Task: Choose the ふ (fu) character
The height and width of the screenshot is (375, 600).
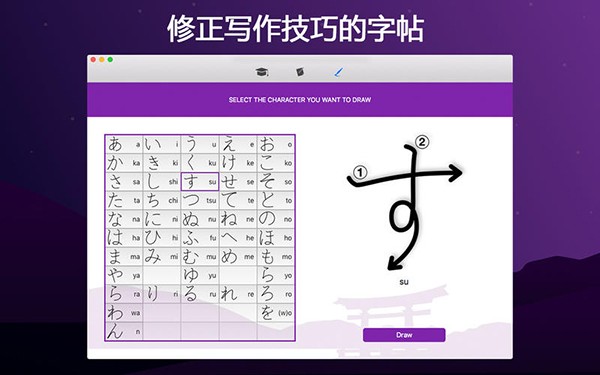Action: click(x=200, y=238)
